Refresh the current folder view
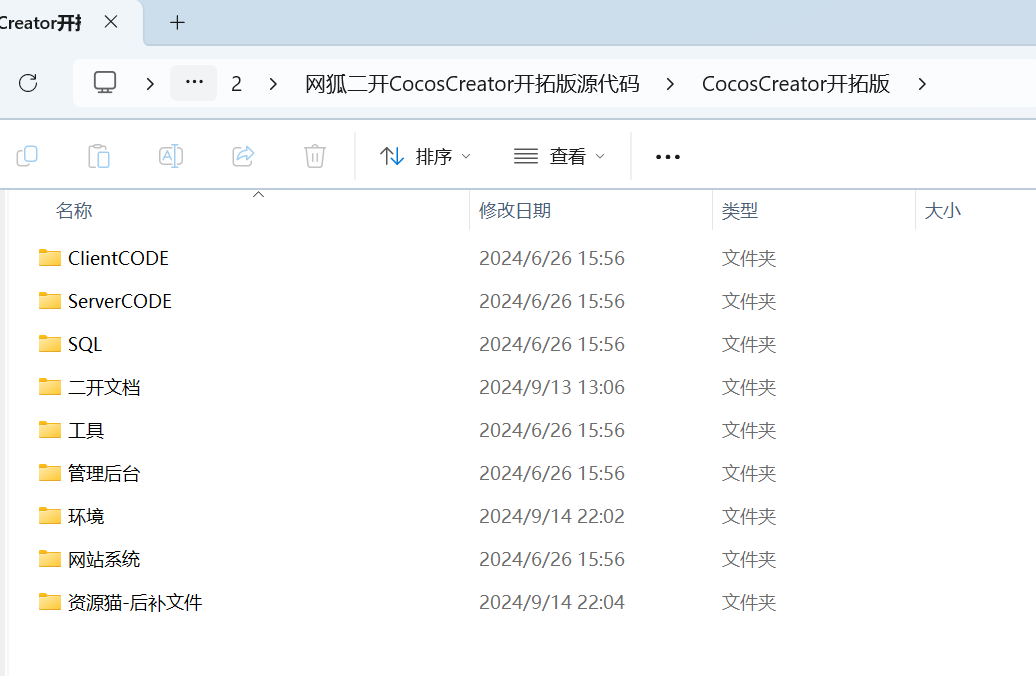This screenshot has width=1036, height=676. [28, 83]
